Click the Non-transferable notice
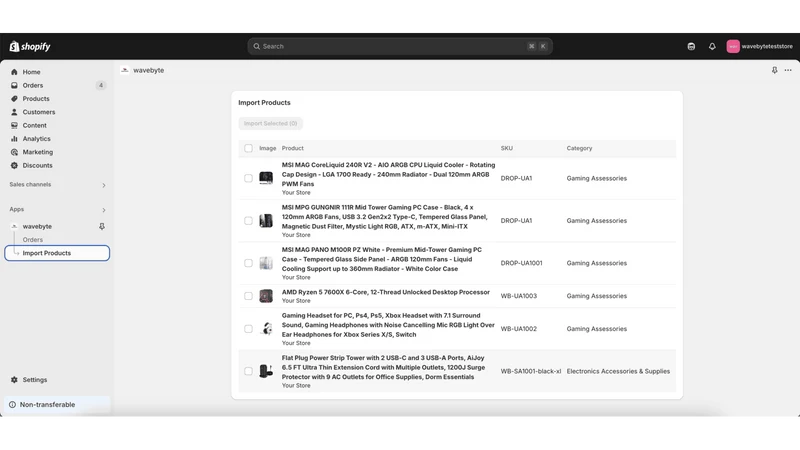 (x=57, y=405)
